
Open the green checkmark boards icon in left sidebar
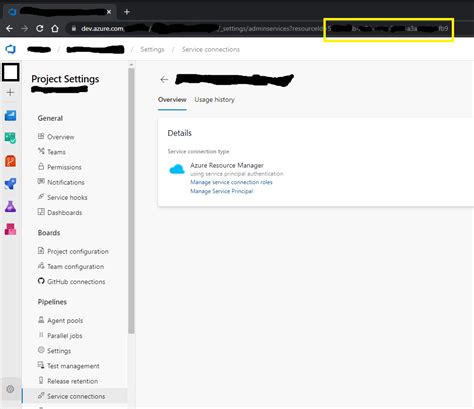tap(10, 138)
